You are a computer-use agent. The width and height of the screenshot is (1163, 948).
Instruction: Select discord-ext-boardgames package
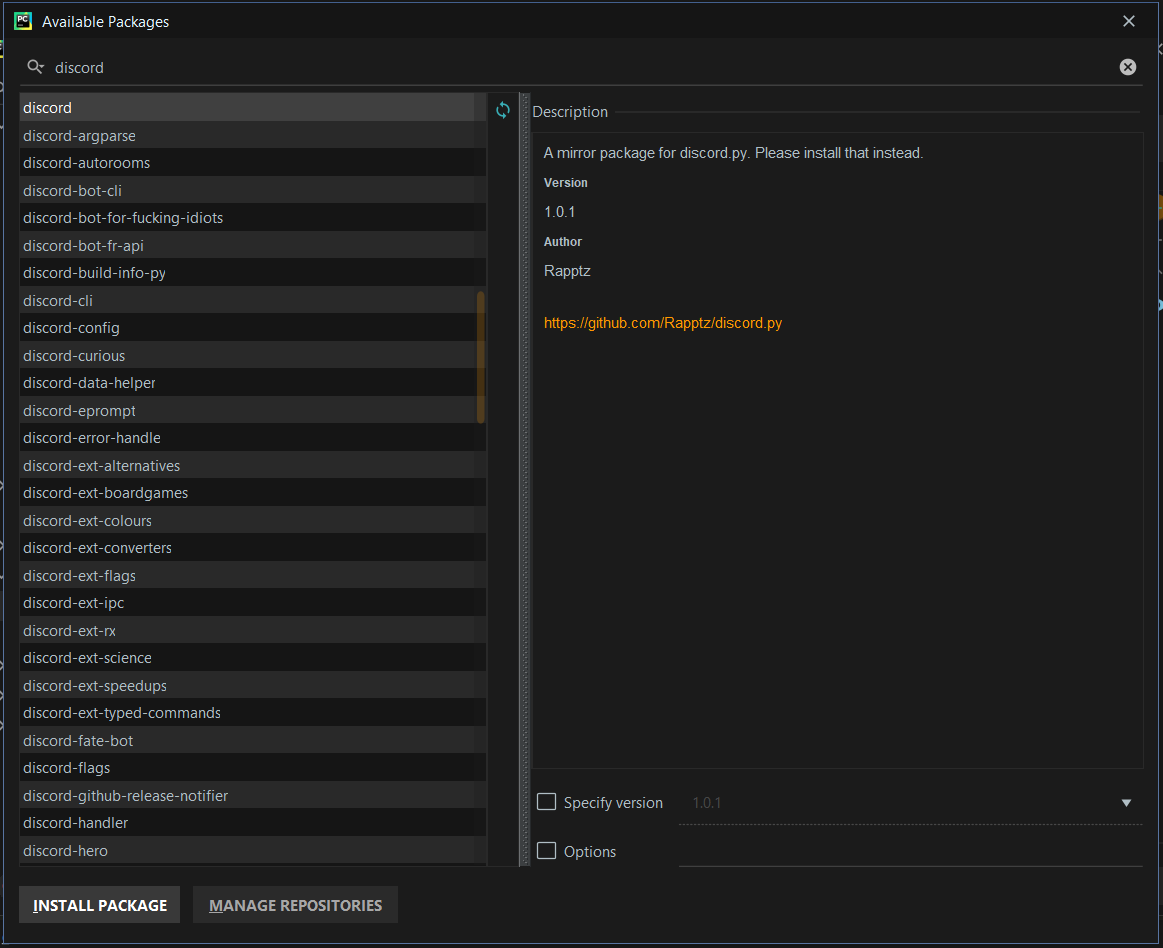tap(252, 493)
